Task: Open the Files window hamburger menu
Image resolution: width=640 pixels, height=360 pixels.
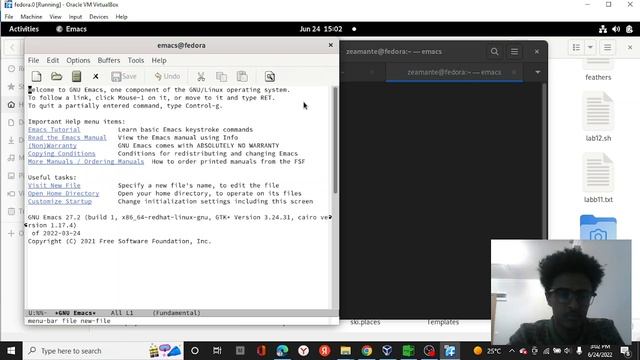Action: tap(607, 48)
